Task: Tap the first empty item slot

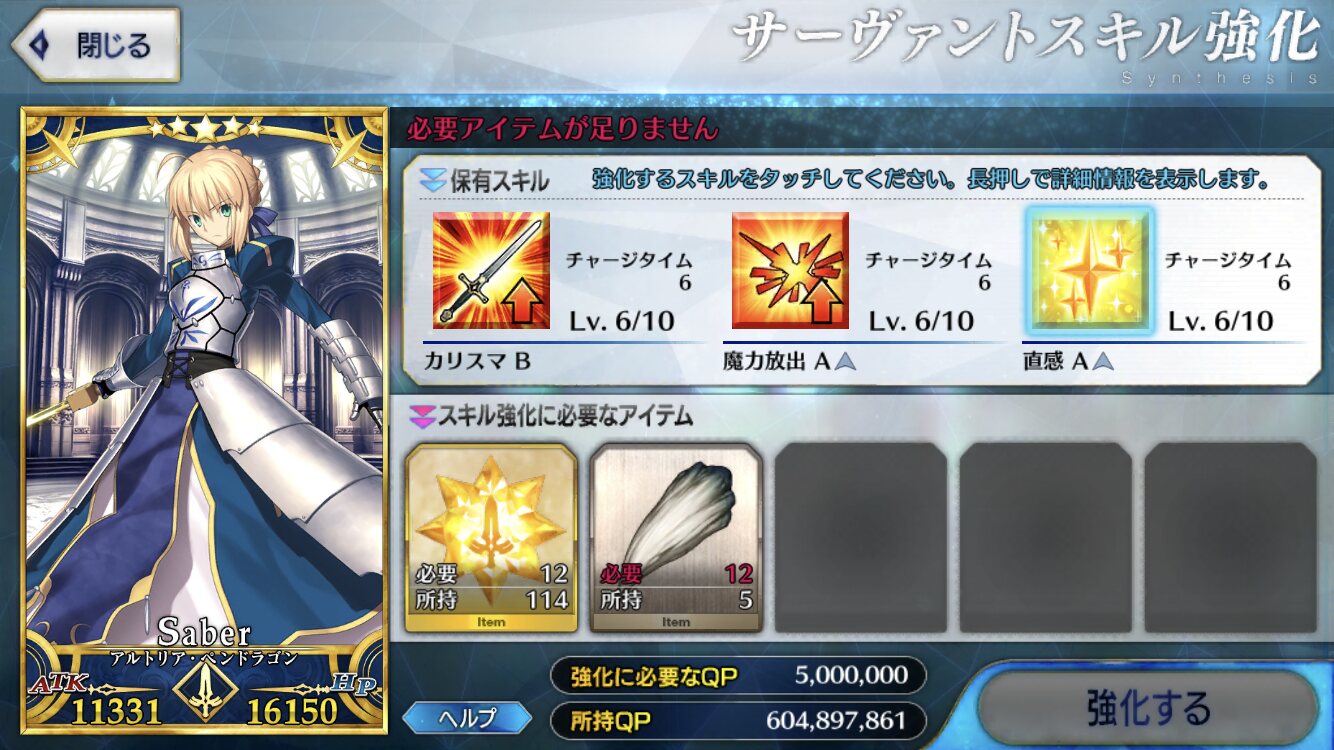Action: (861, 537)
